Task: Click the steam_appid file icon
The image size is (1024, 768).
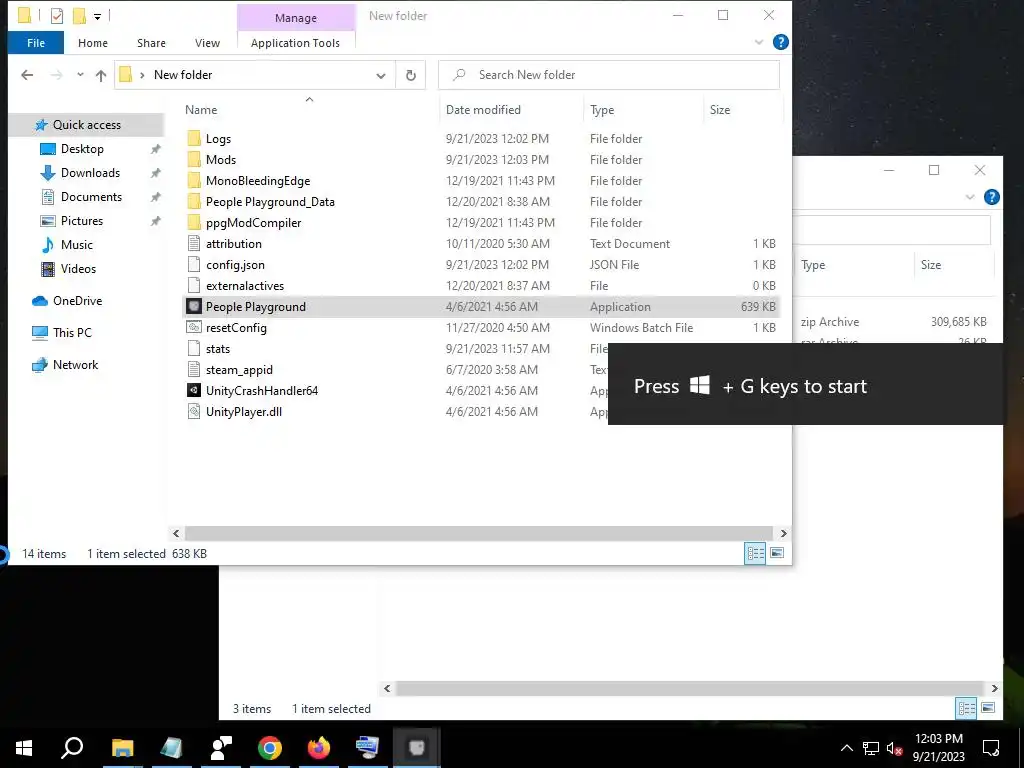Action: 194,370
